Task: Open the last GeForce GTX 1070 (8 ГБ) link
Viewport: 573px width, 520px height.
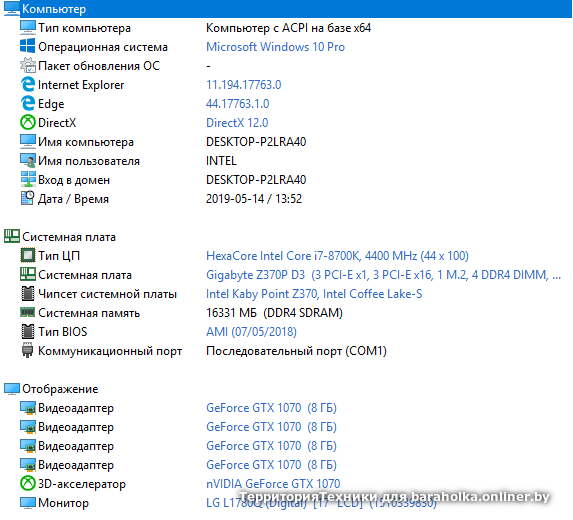Action: click(272, 465)
